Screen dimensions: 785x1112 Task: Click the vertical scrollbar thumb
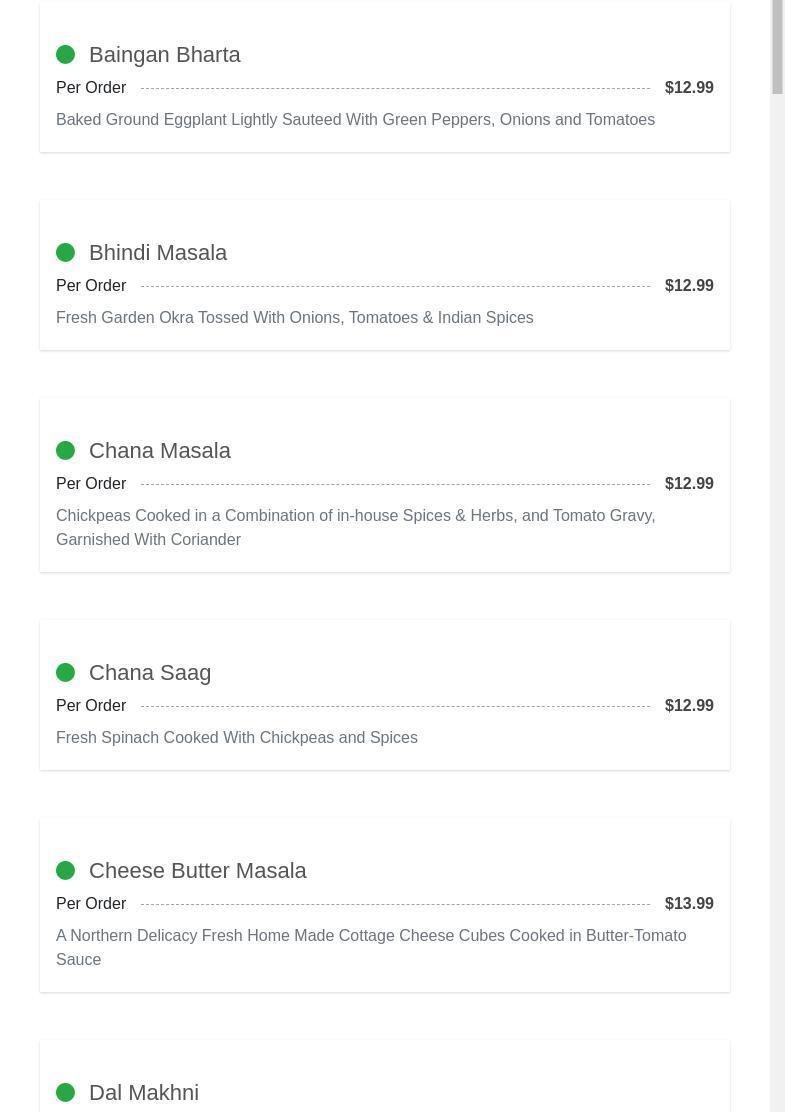(x=777, y=47)
